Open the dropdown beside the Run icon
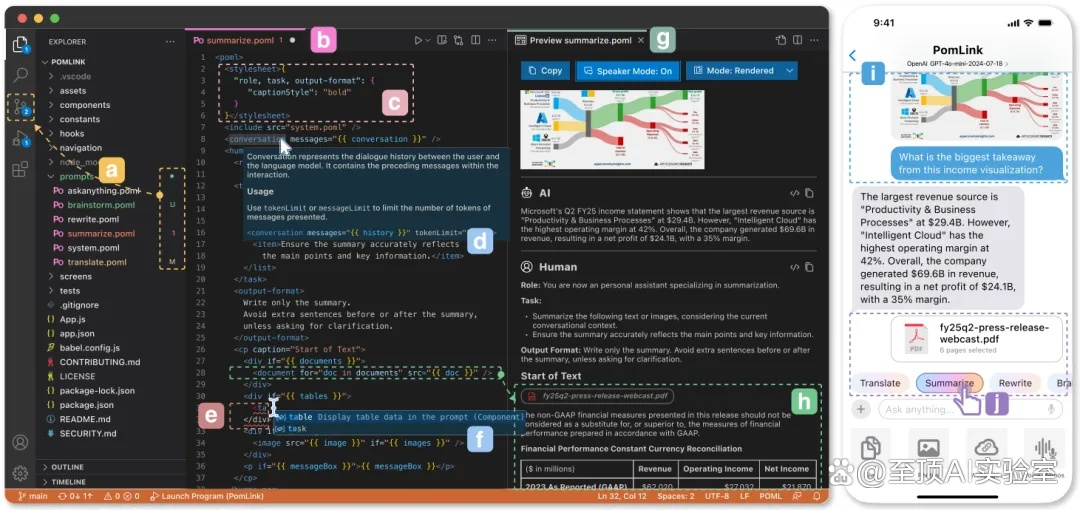 [428, 41]
